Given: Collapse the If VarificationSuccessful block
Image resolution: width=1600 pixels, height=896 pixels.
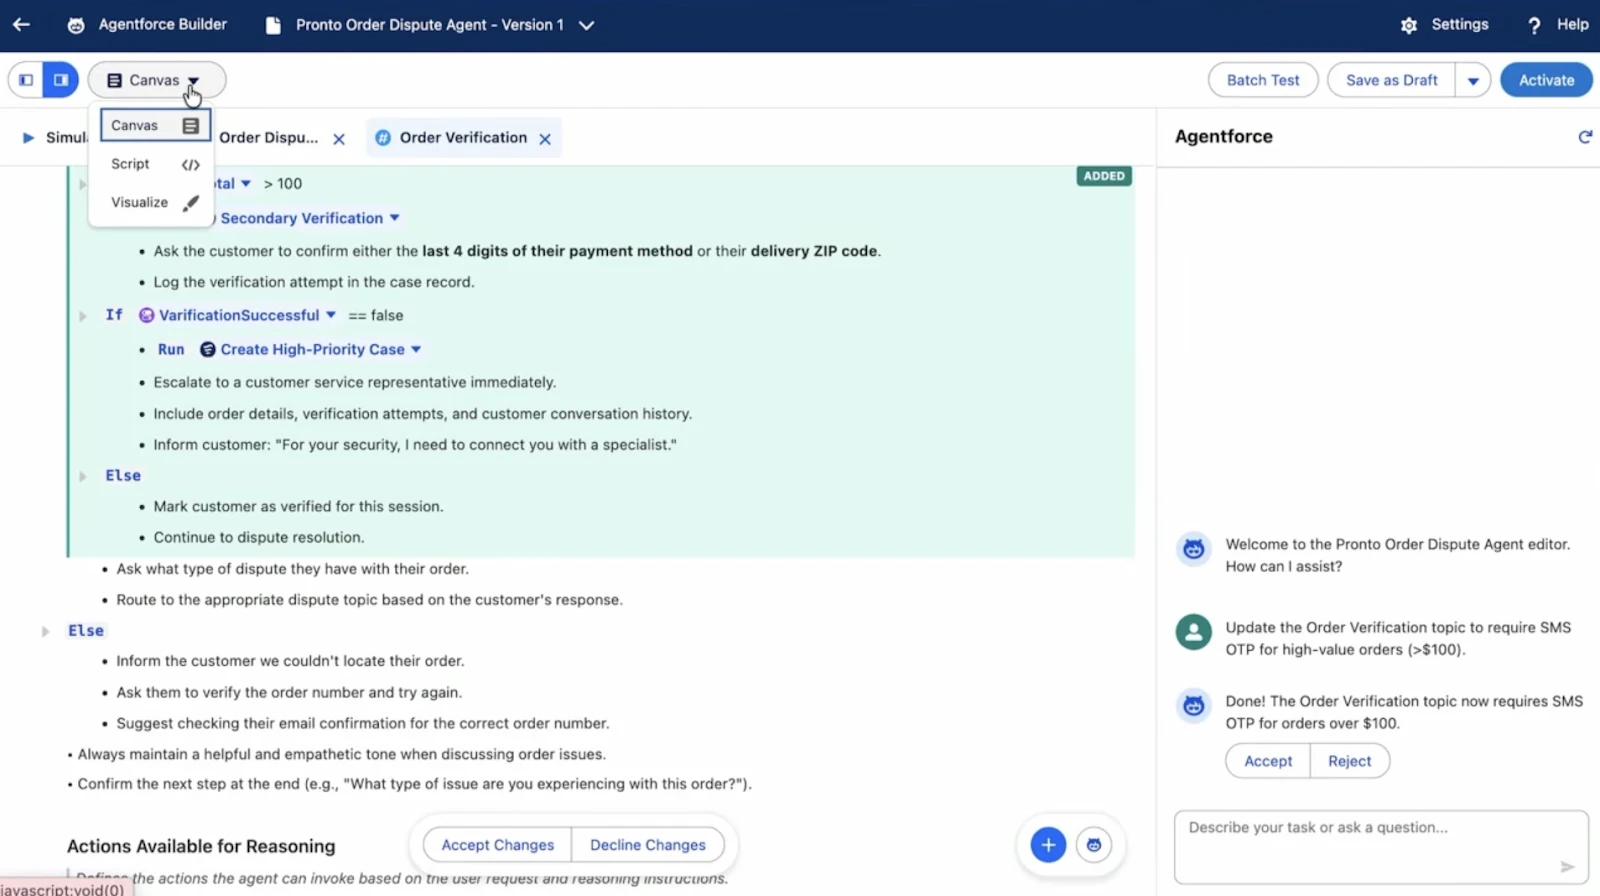Looking at the screenshot, I should tap(83, 316).
